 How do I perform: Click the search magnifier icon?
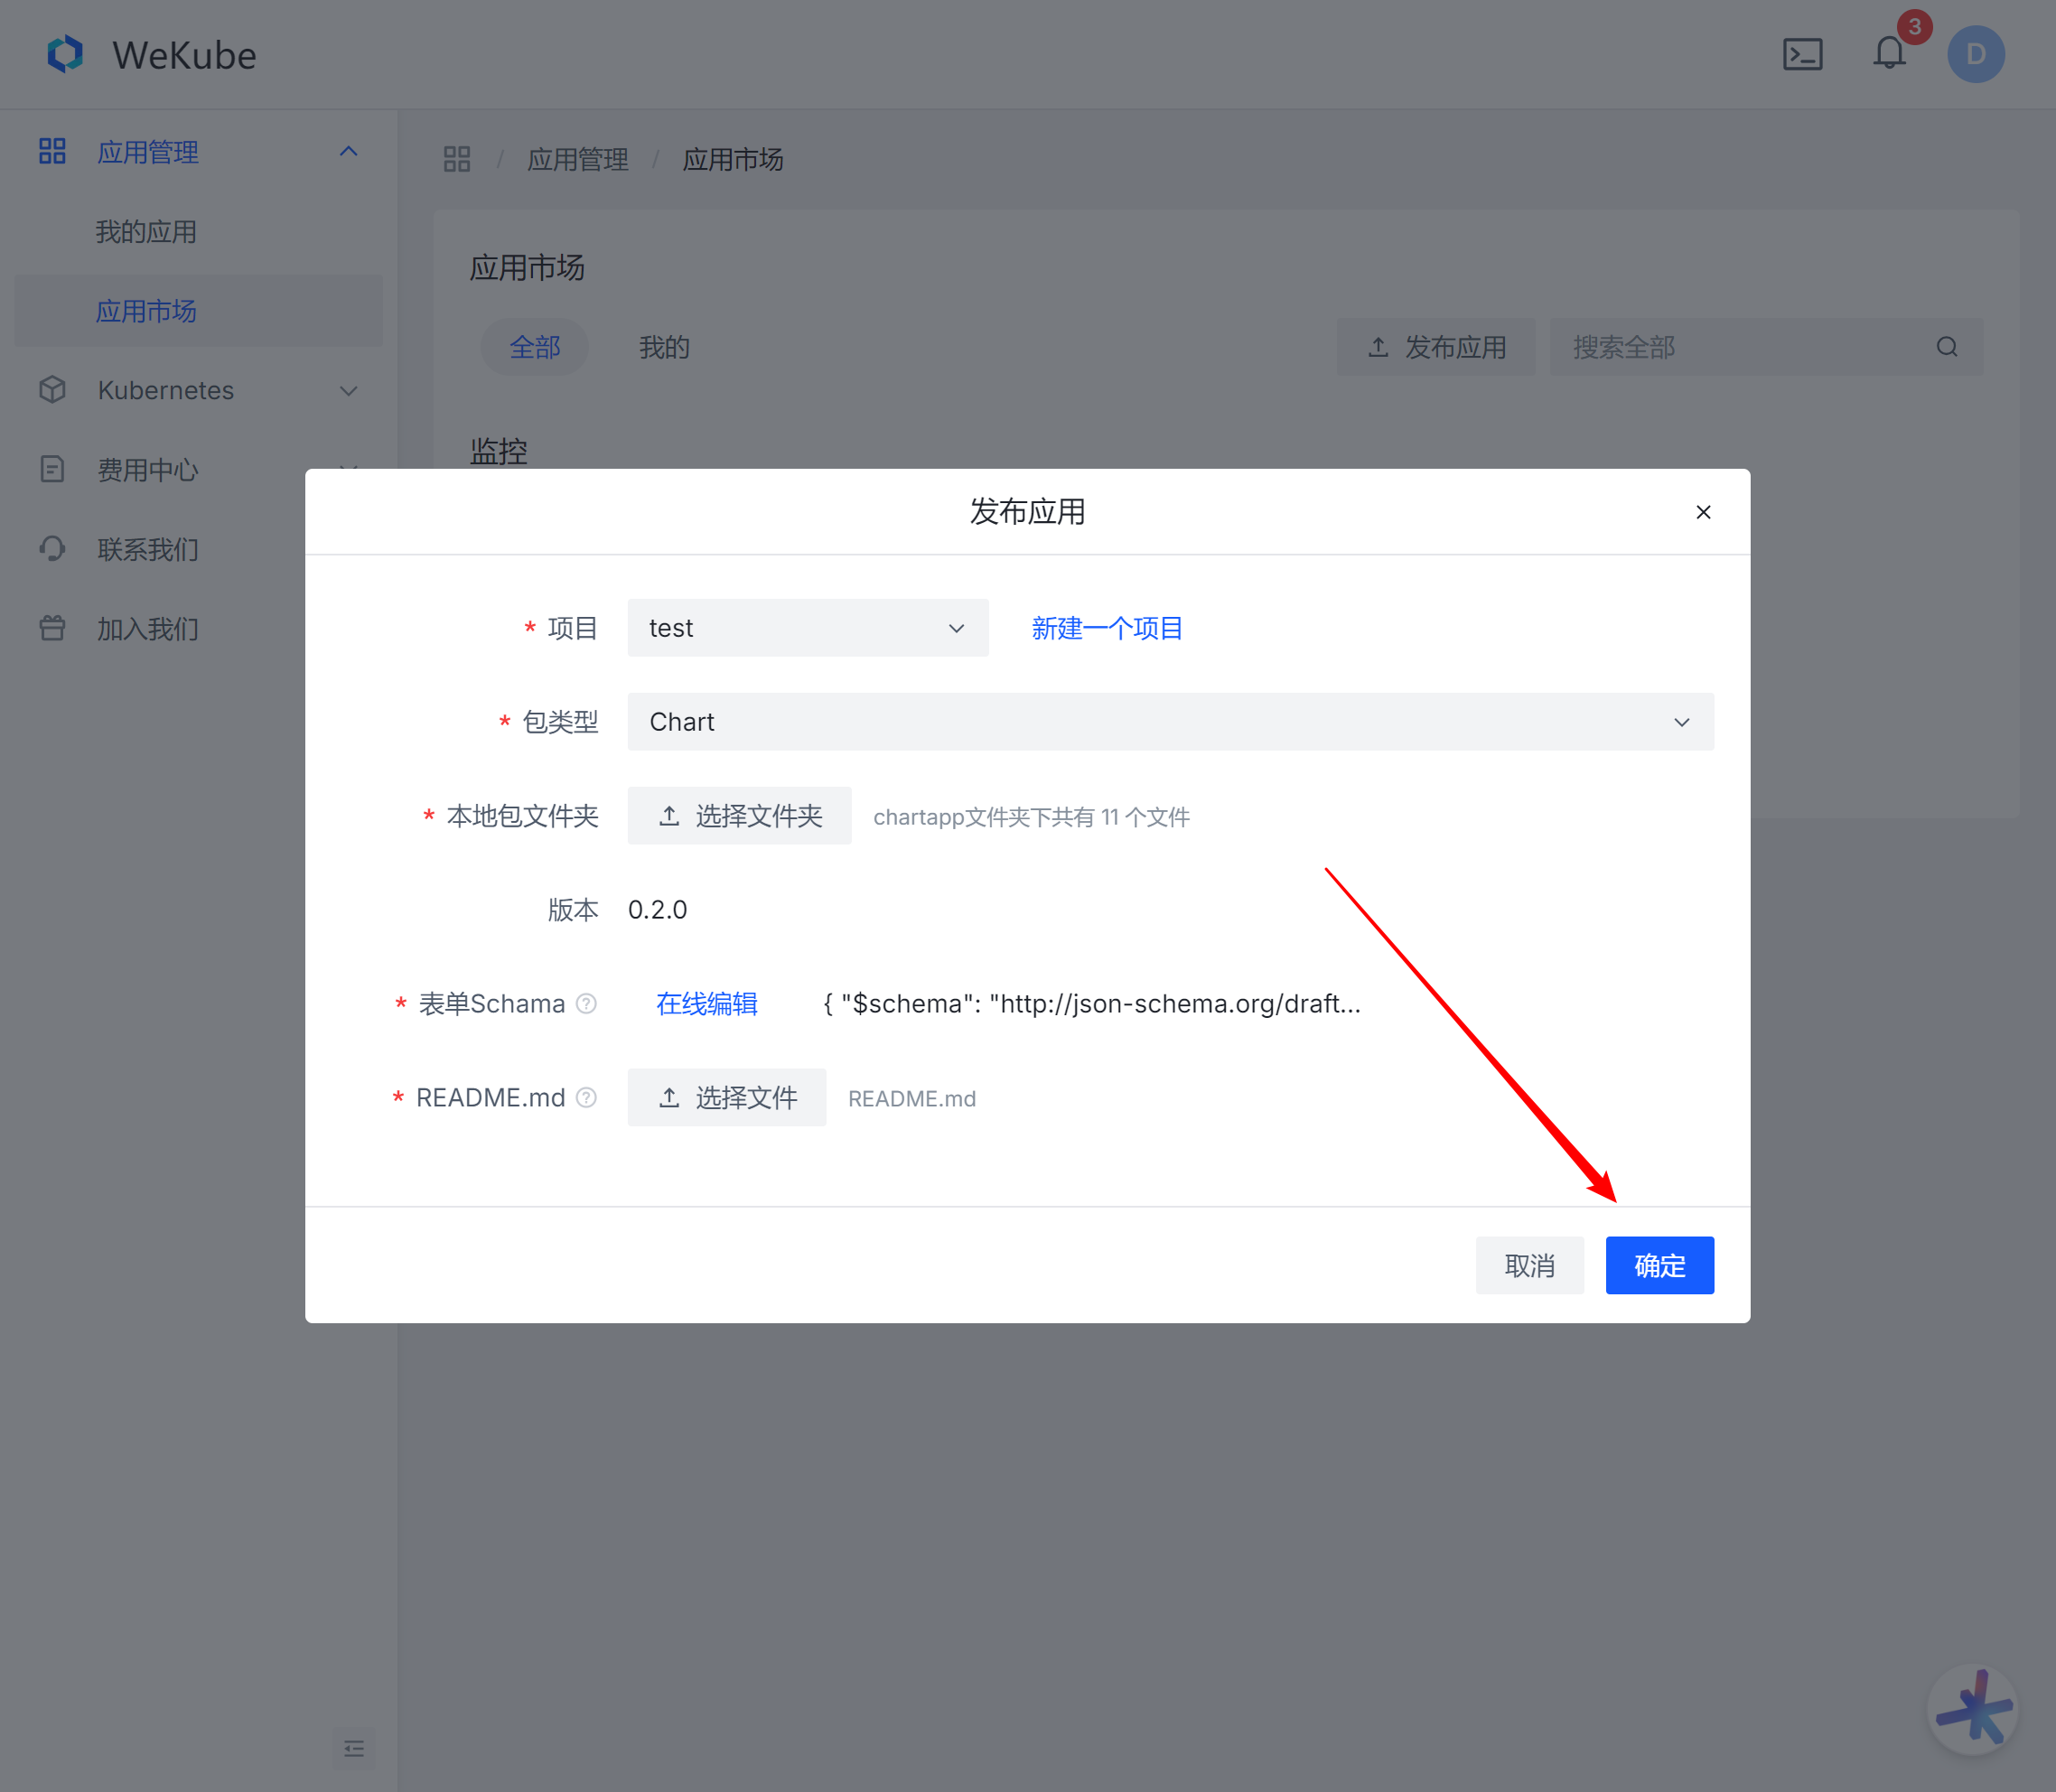[x=1946, y=347]
